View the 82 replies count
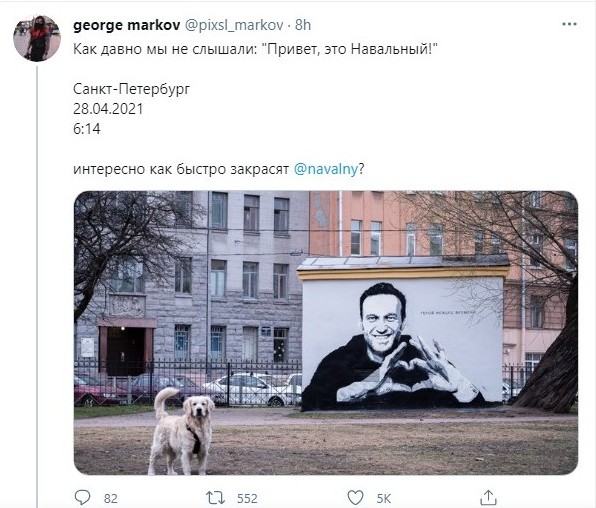596x508 pixels. point(111,498)
